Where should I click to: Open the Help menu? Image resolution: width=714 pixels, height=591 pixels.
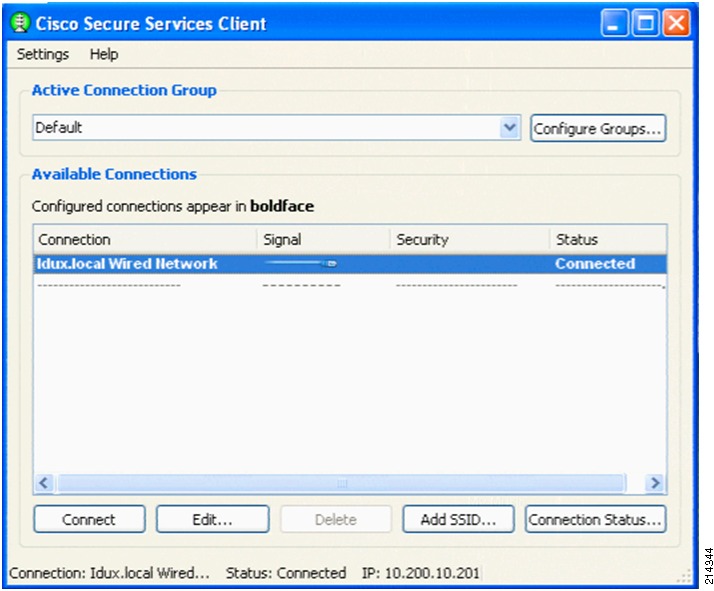tap(104, 54)
